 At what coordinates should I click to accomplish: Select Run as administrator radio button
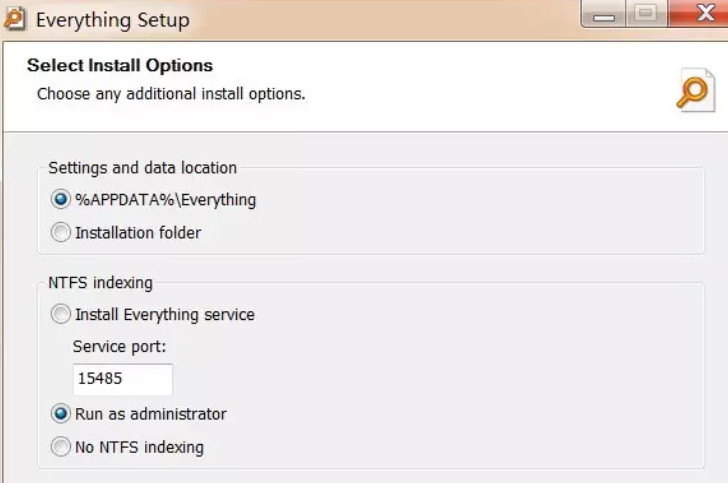(60, 414)
